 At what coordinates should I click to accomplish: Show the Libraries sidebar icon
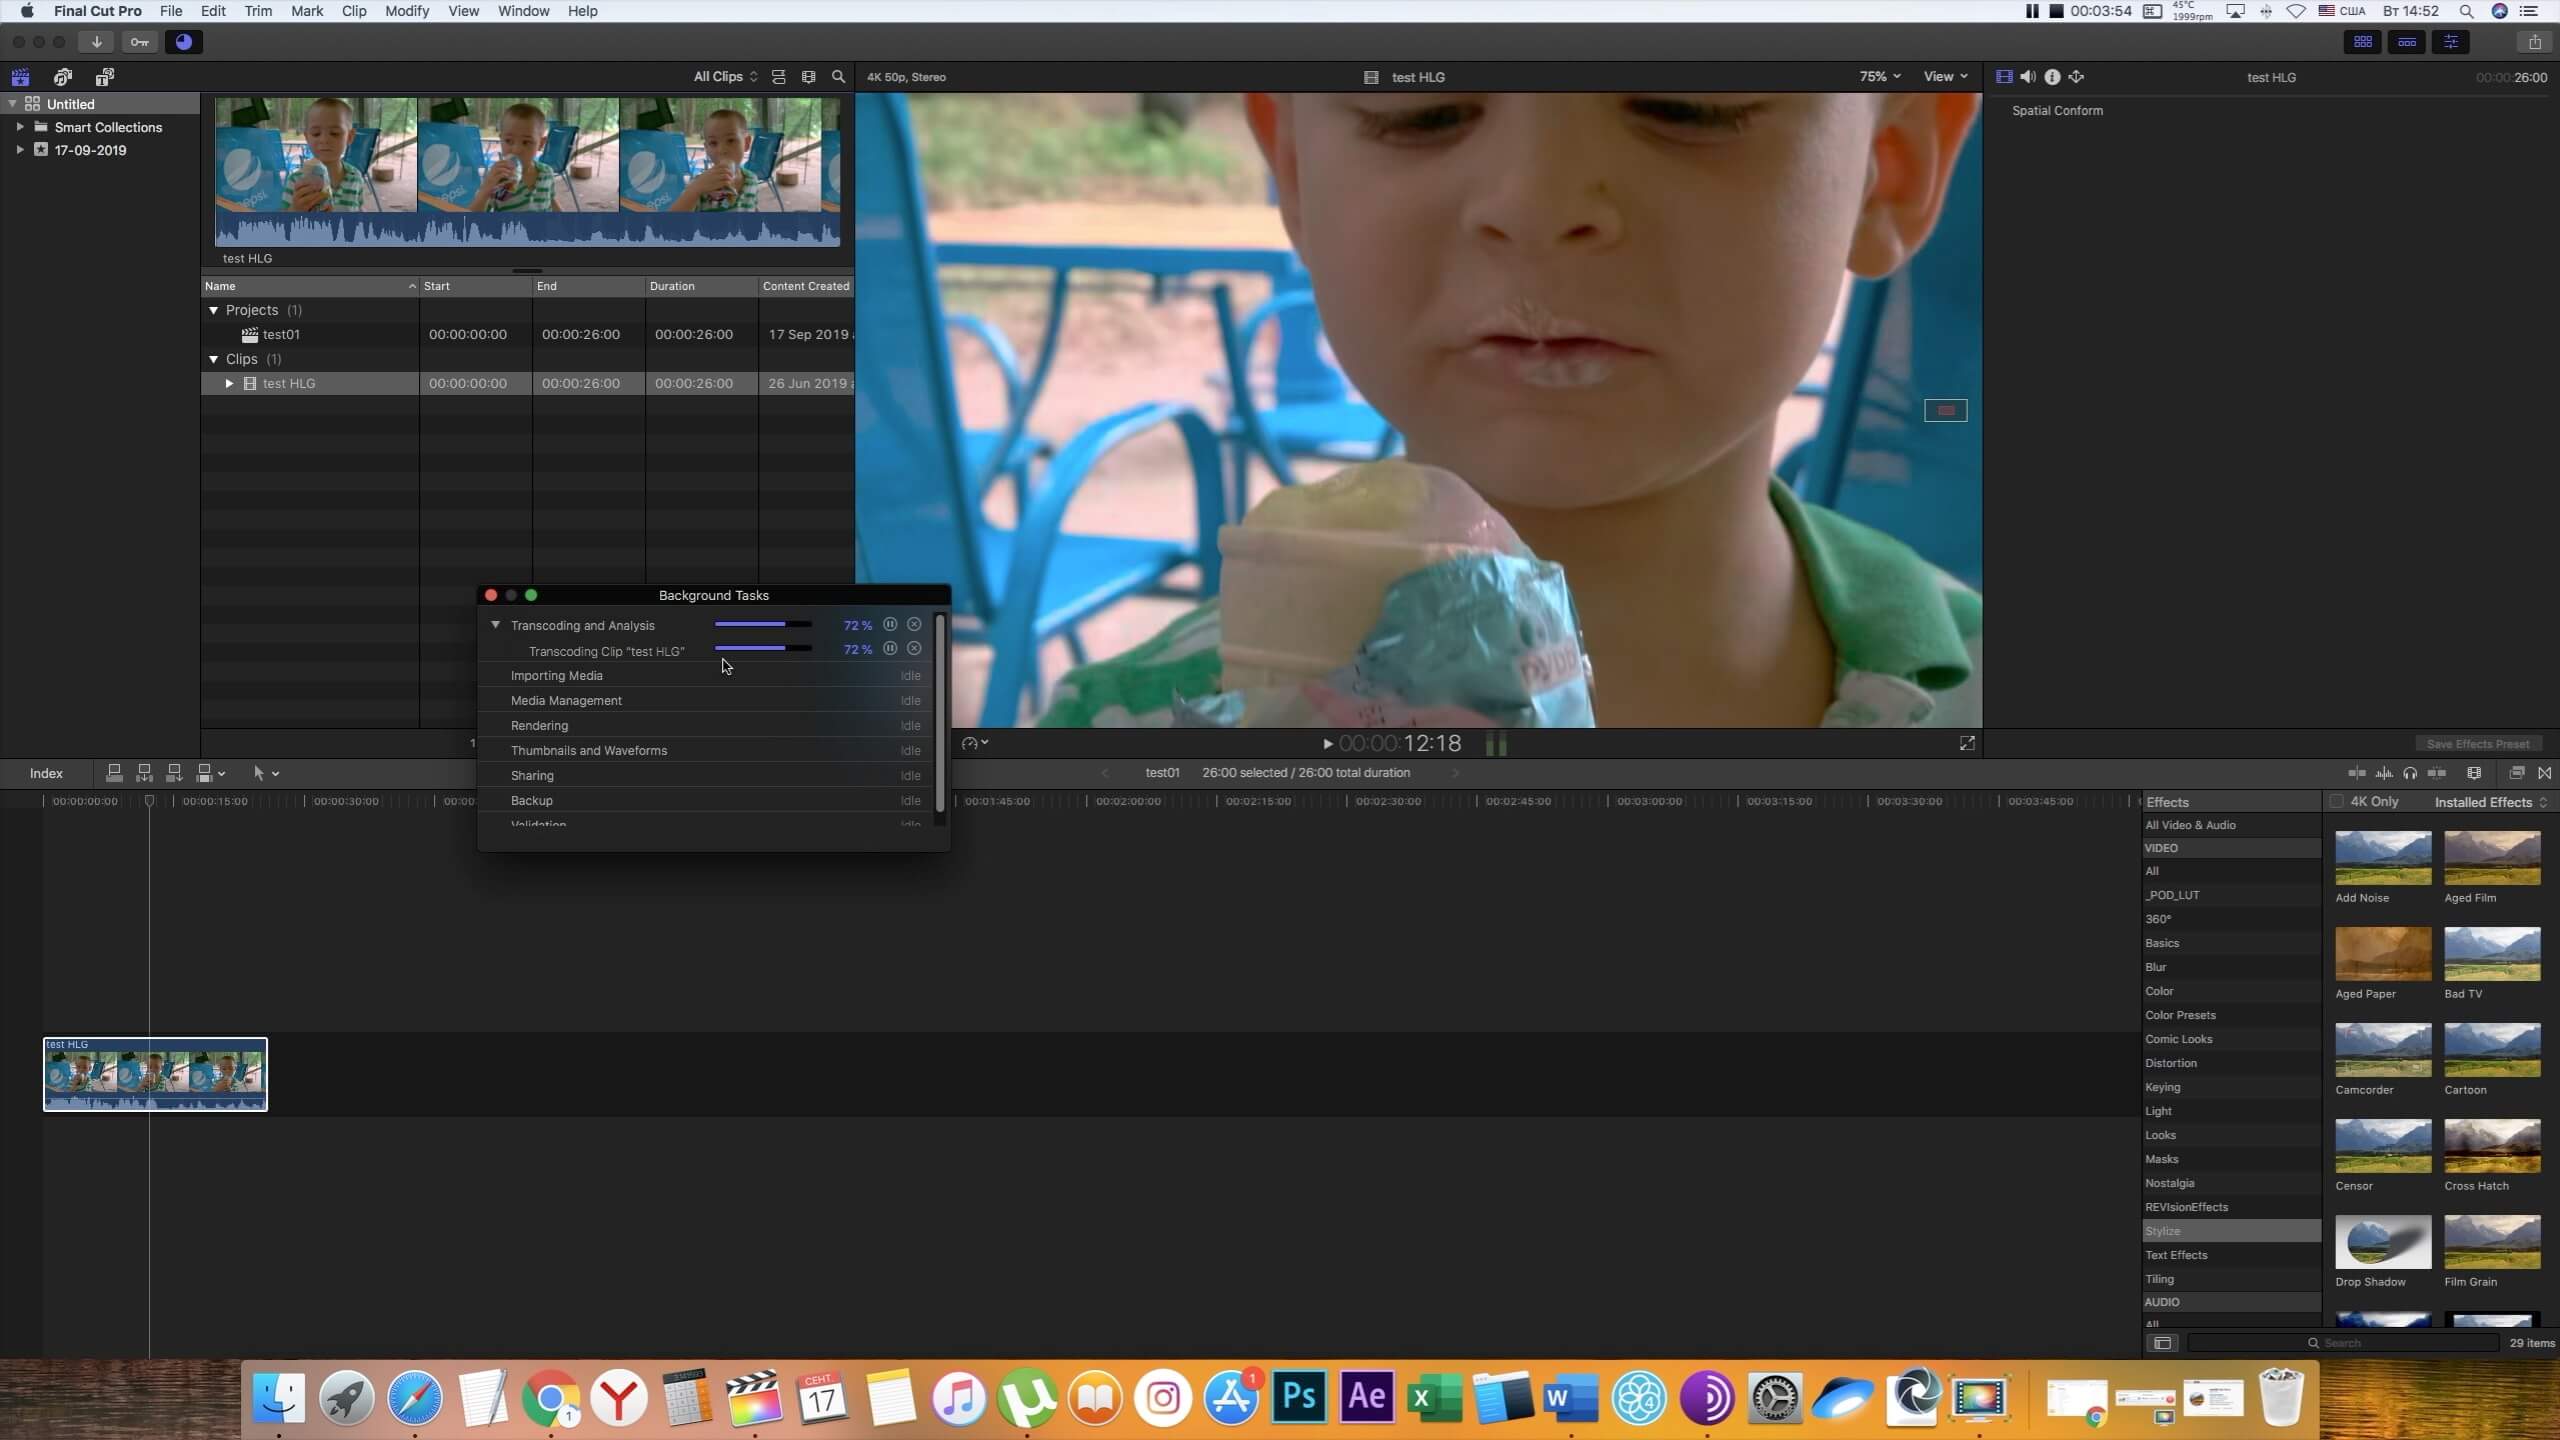20,77
